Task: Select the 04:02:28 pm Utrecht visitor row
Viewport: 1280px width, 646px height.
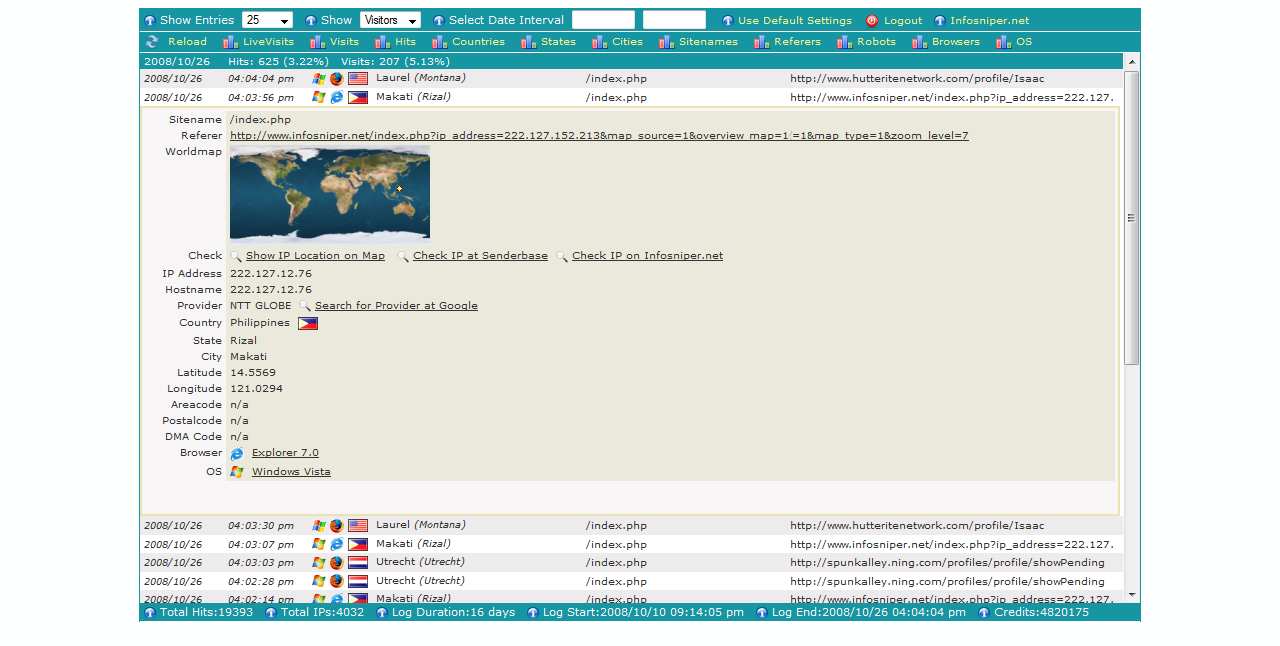Action: [x=631, y=581]
